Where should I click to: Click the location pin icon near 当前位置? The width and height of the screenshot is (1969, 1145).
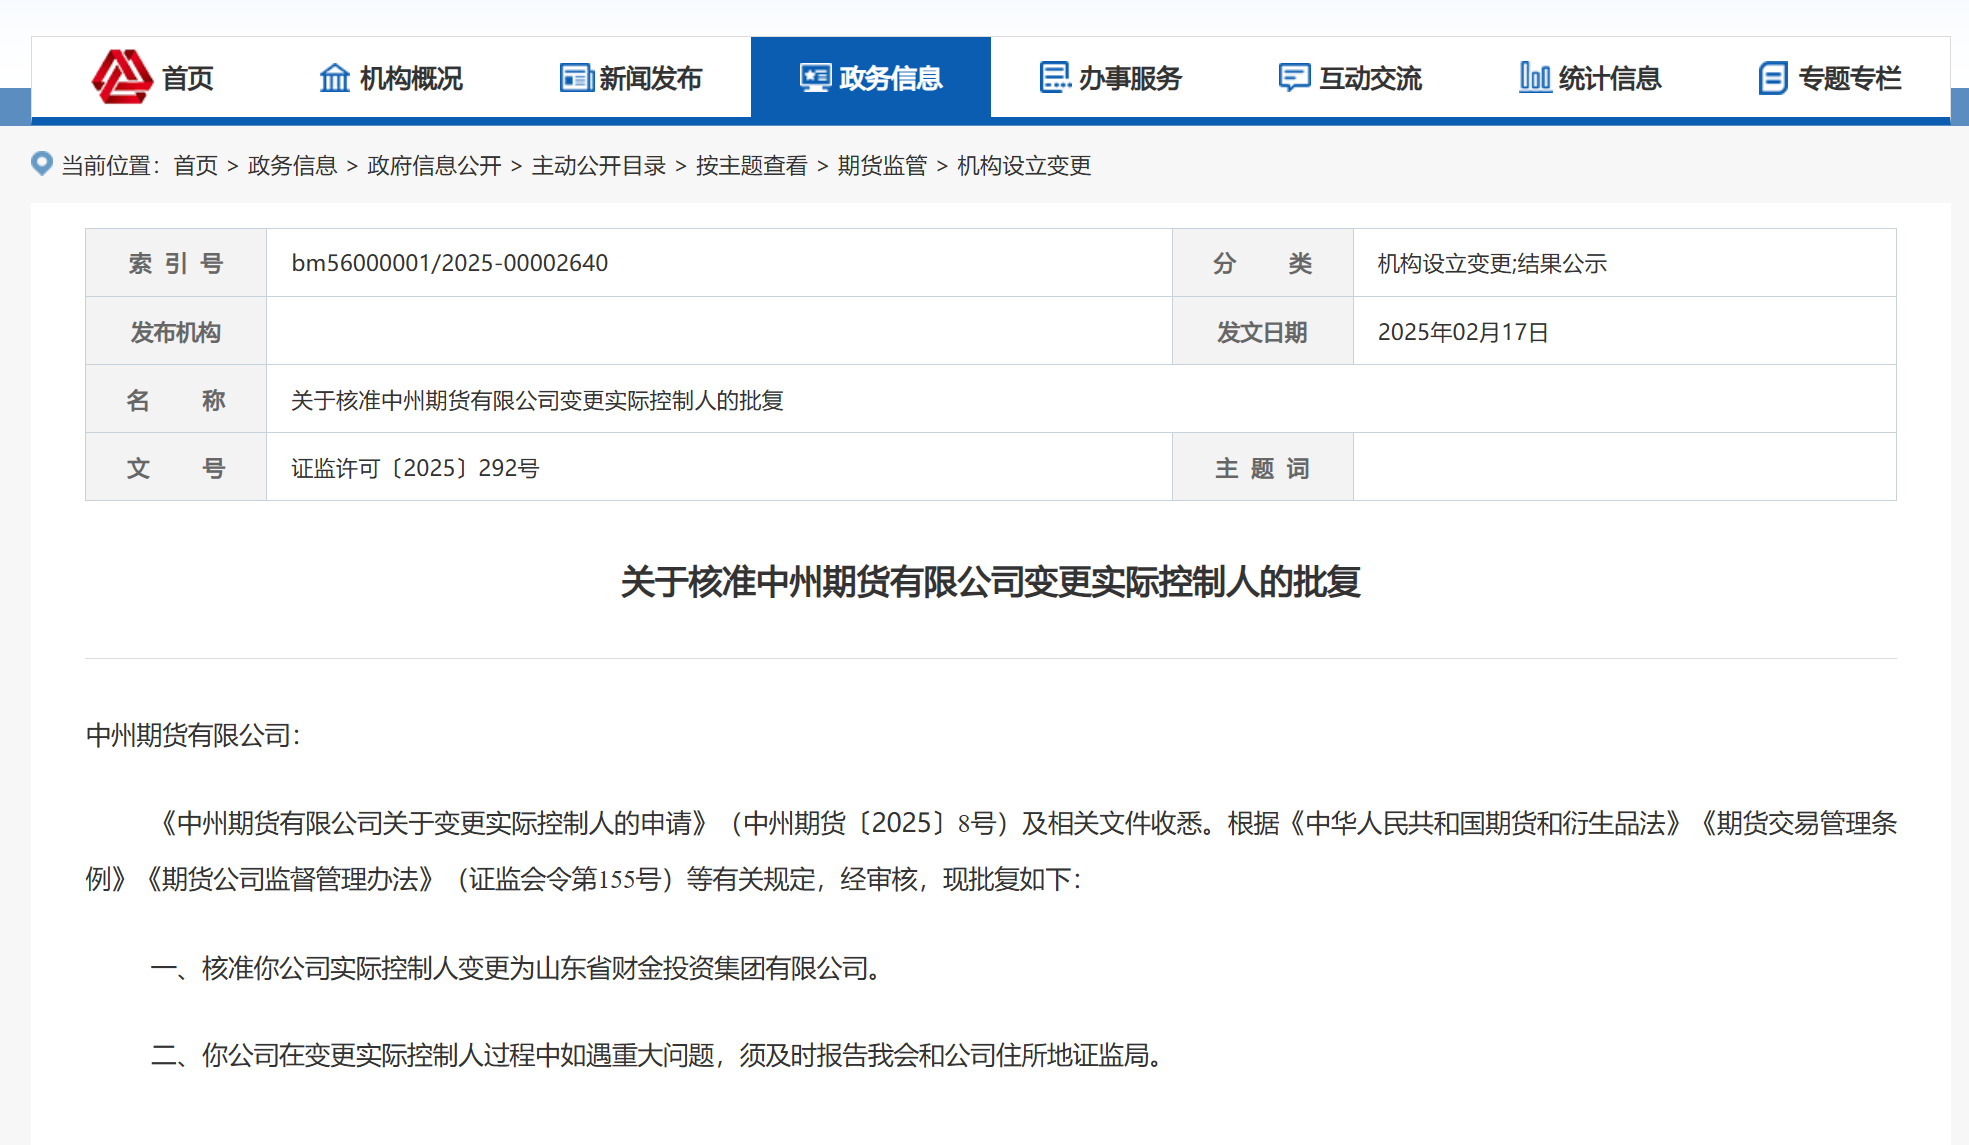pyautogui.click(x=42, y=163)
